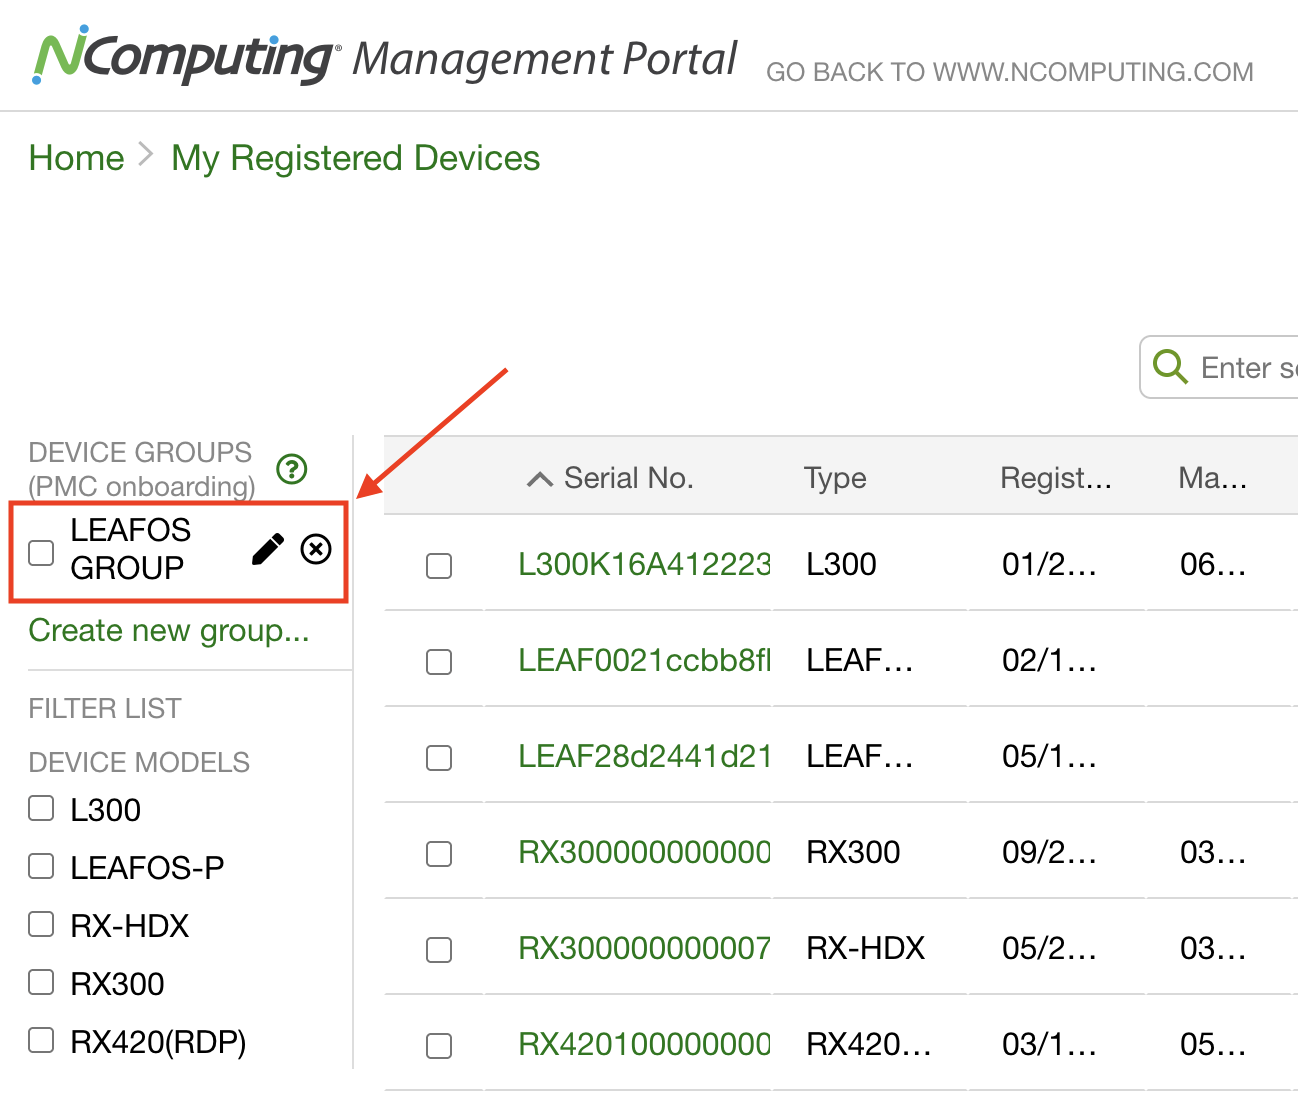Select row checkbox for RX300000000000
This screenshot has height=1098, width=1298.
click(439, 854)
